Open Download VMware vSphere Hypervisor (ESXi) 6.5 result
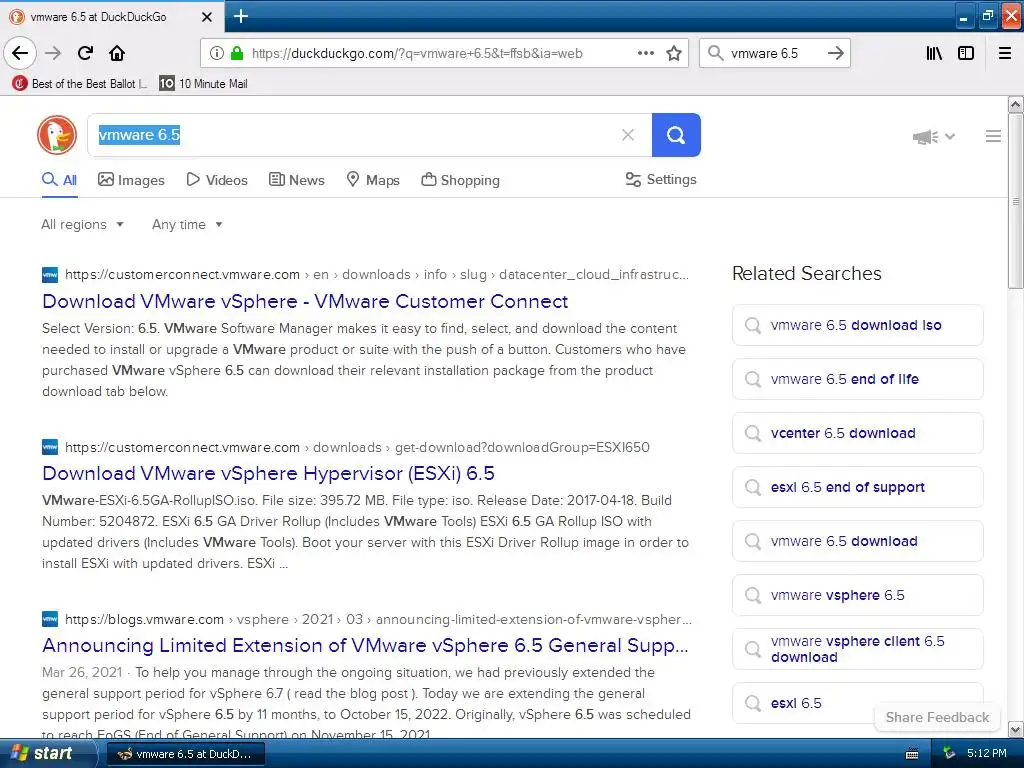Image resolution: width=1024 pixels, height=768 pixels. pyautogui.click(x=268, y=473)
